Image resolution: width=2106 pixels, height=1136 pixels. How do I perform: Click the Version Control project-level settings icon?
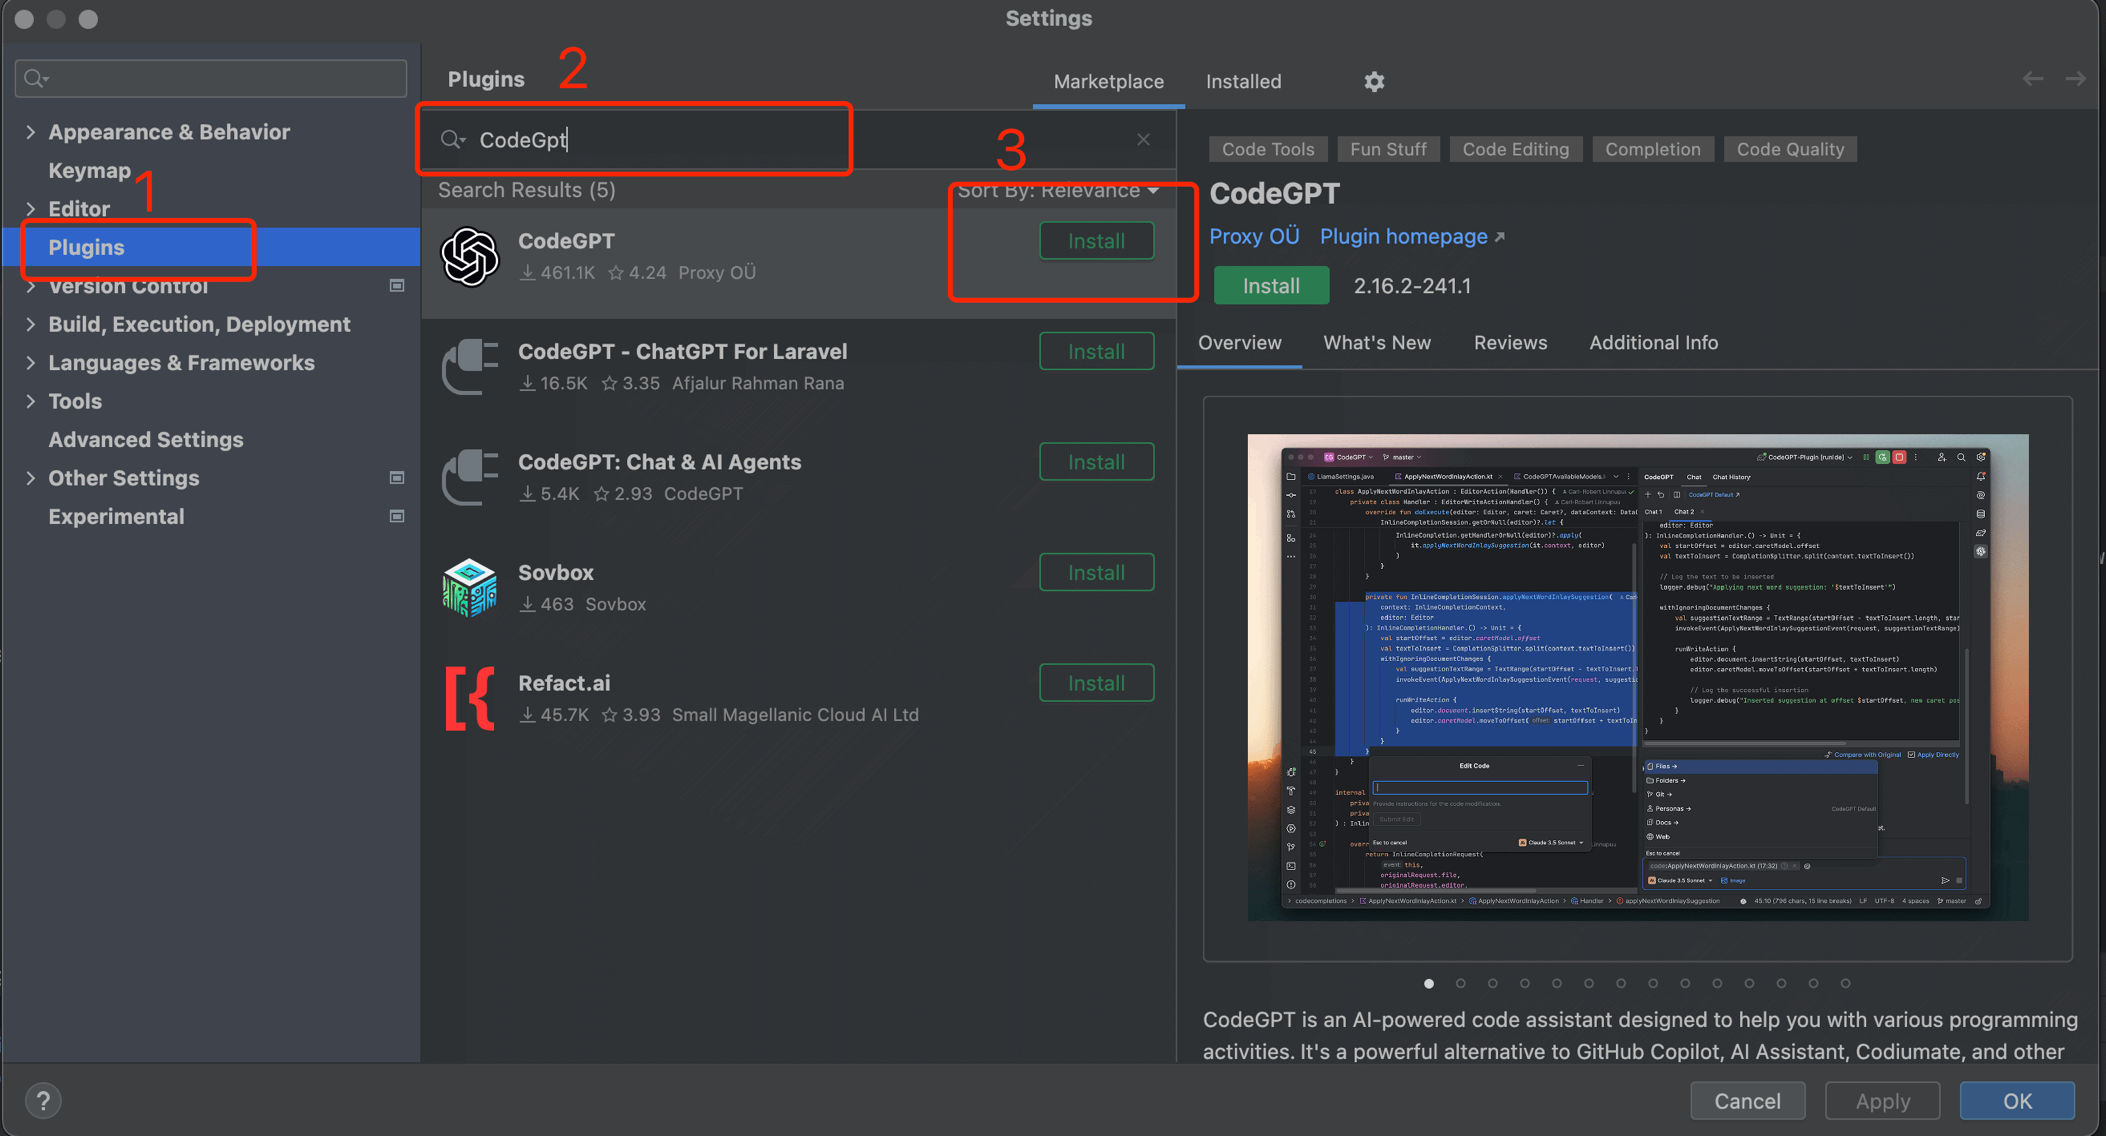397,286
